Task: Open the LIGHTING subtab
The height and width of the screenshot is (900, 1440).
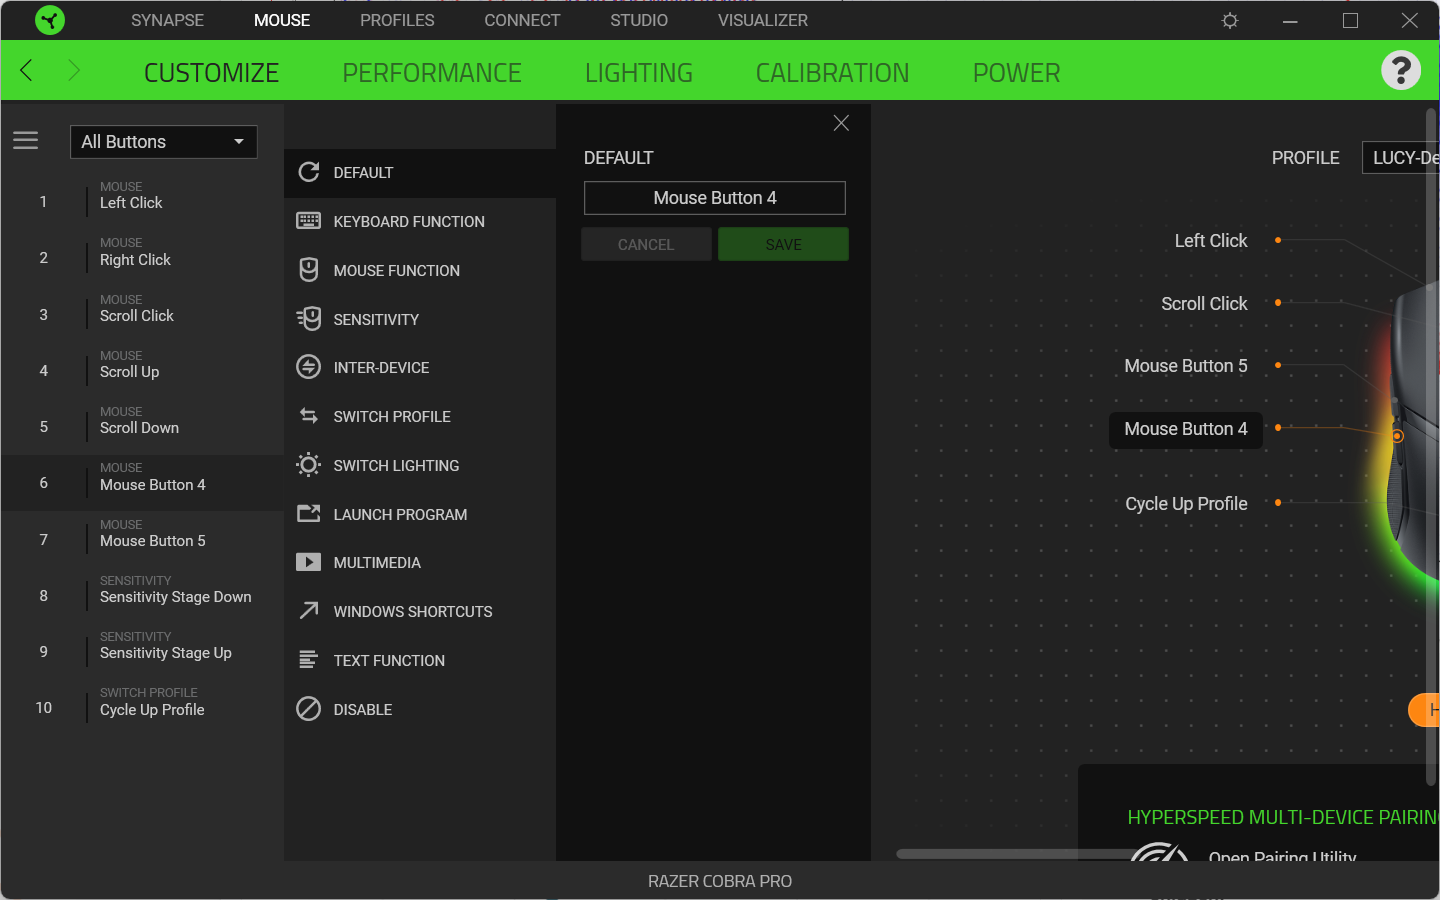Action: [639, 73]
